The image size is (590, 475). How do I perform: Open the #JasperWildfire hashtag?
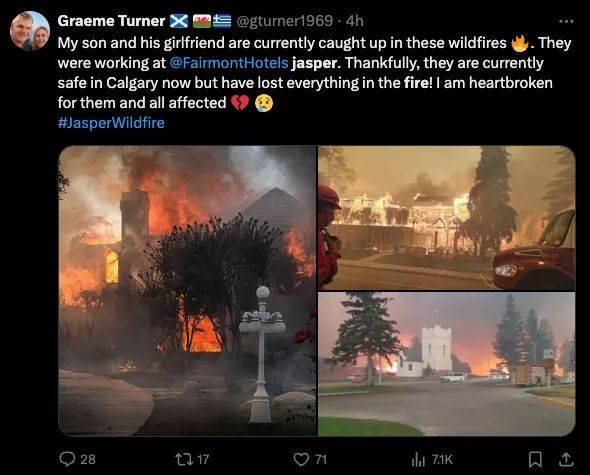(x=111, y=123)
